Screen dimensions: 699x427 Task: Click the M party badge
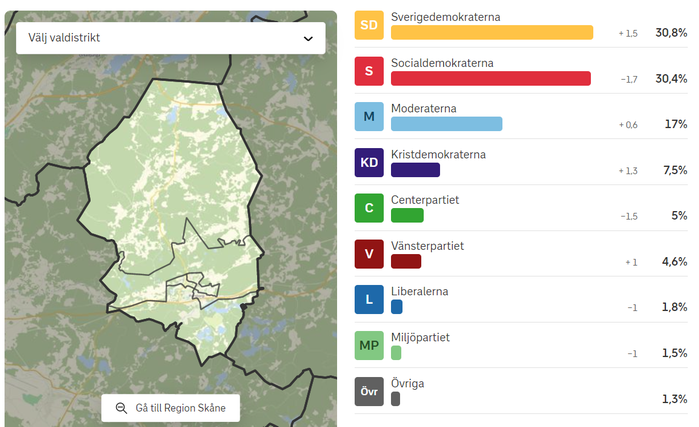tap(369, 116)
